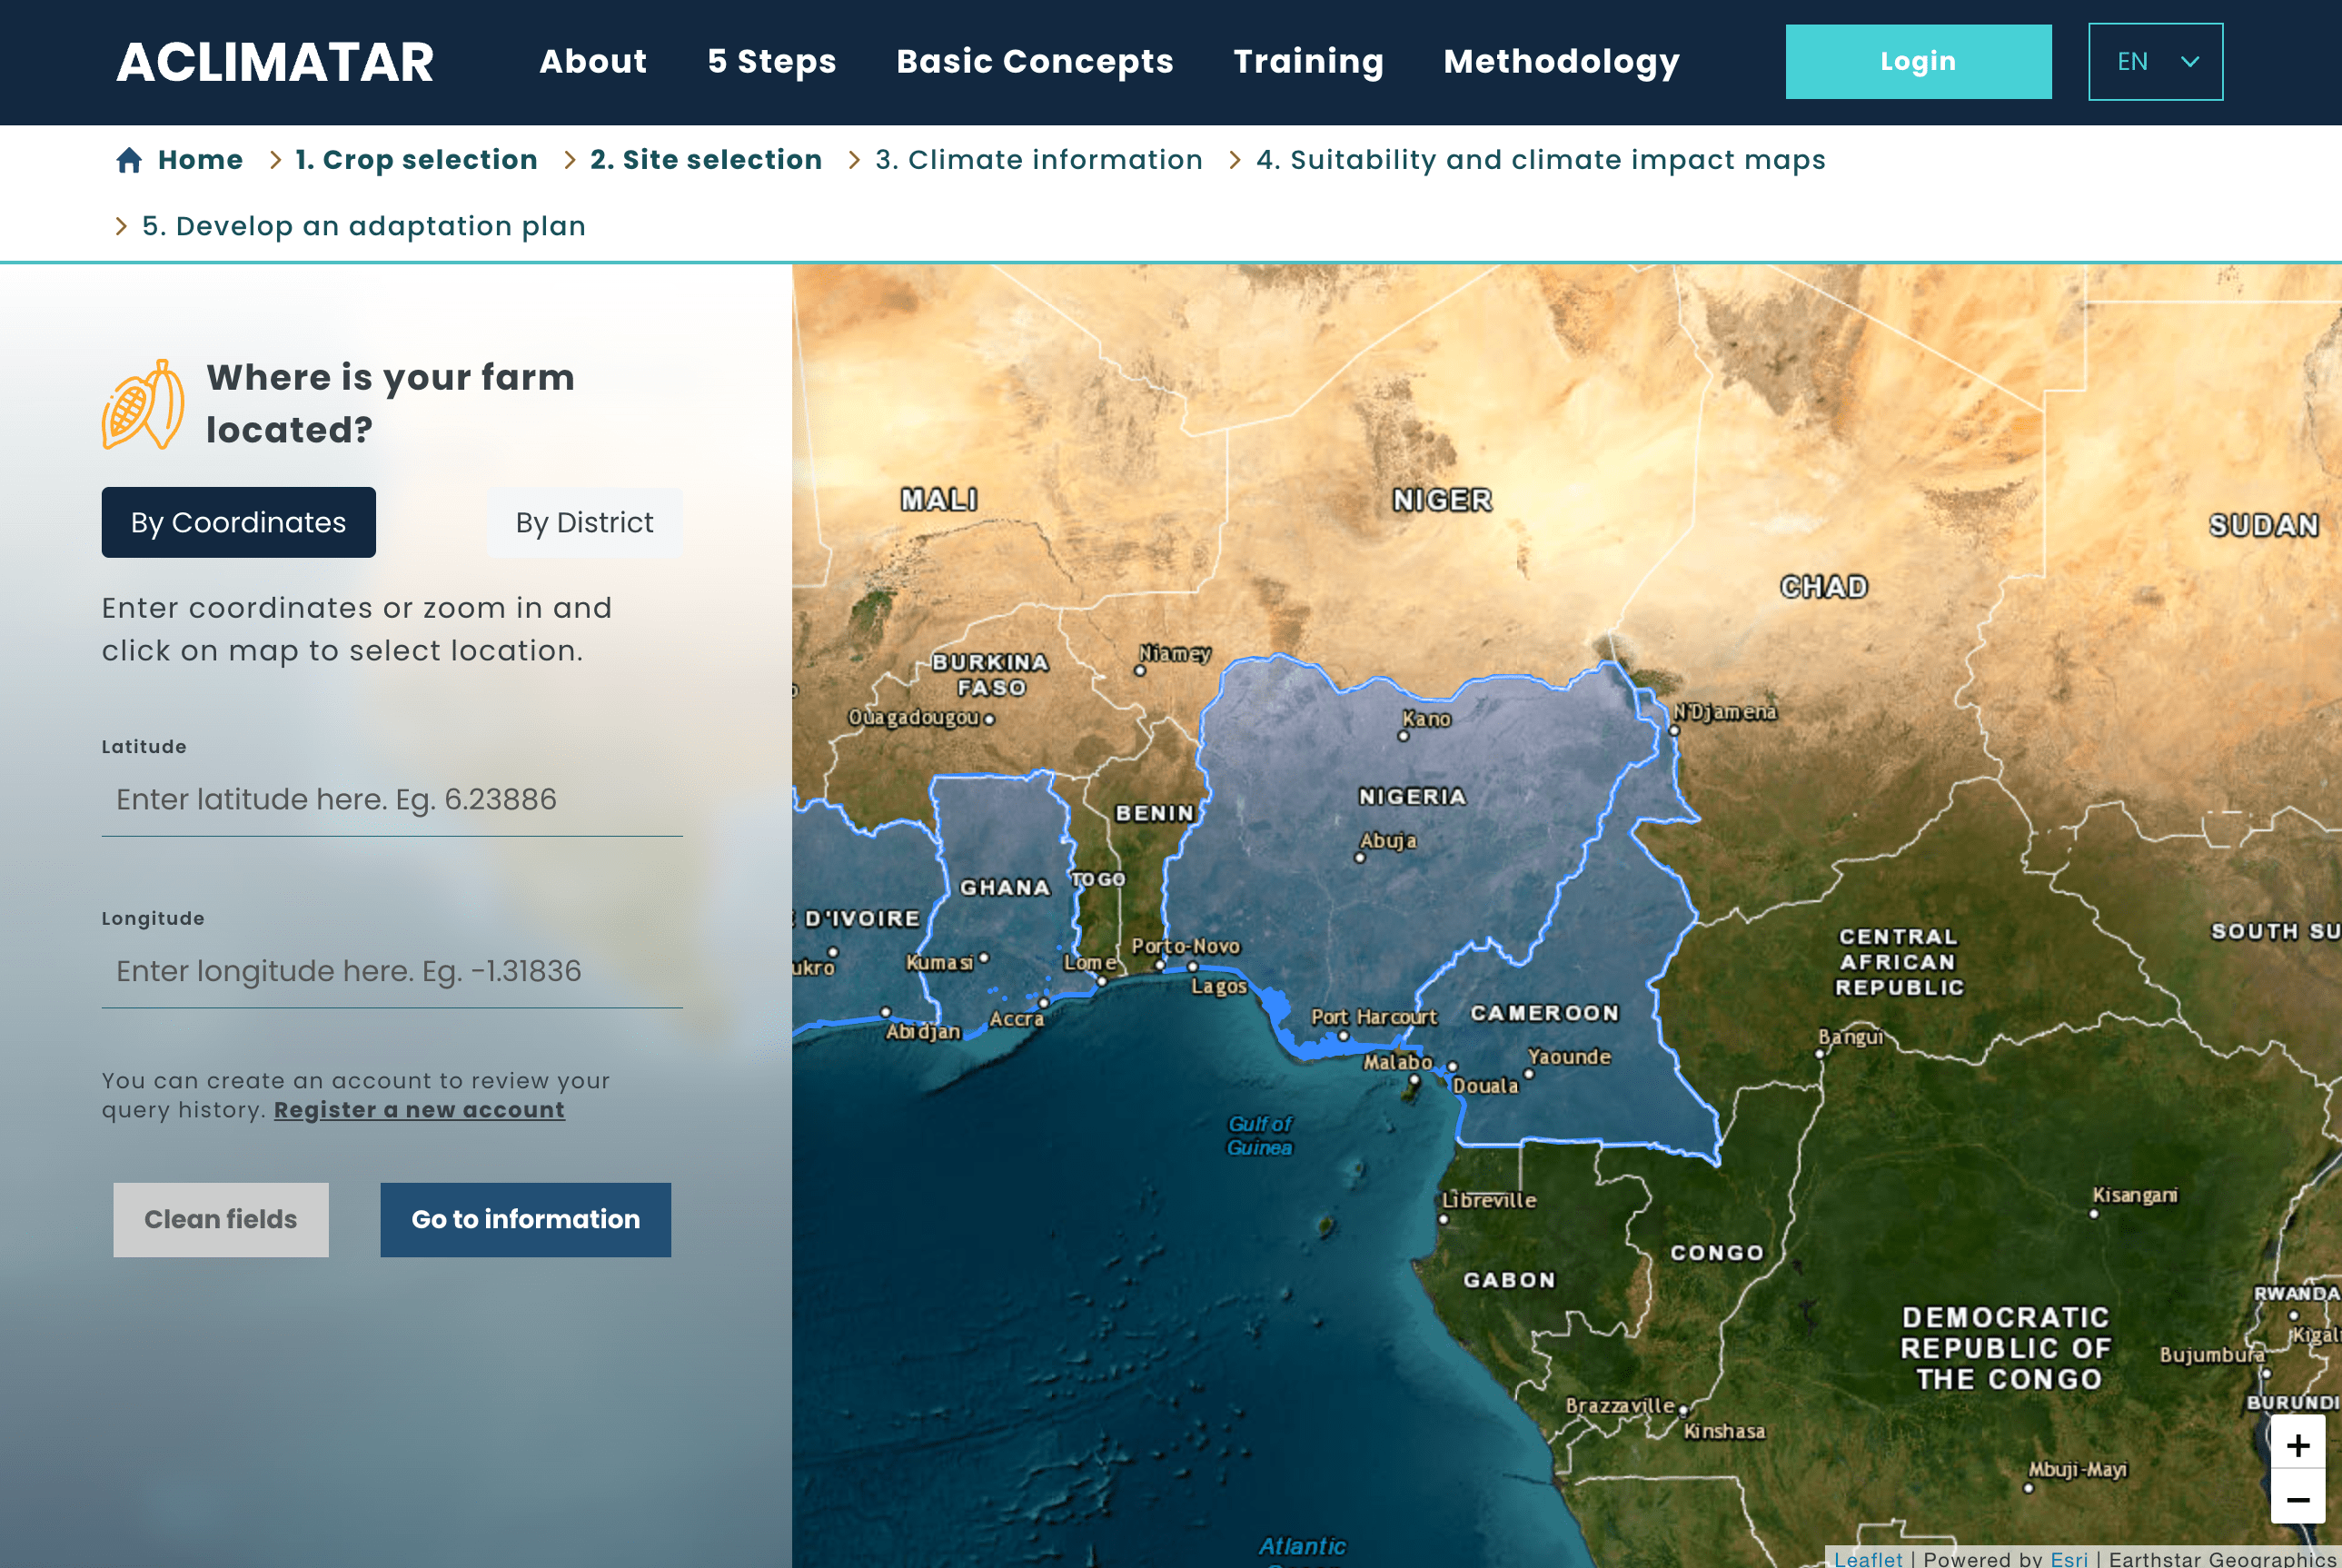Zoom in the map with plus button
Screen dimensions: 2342x1568
(2297, 1445)
